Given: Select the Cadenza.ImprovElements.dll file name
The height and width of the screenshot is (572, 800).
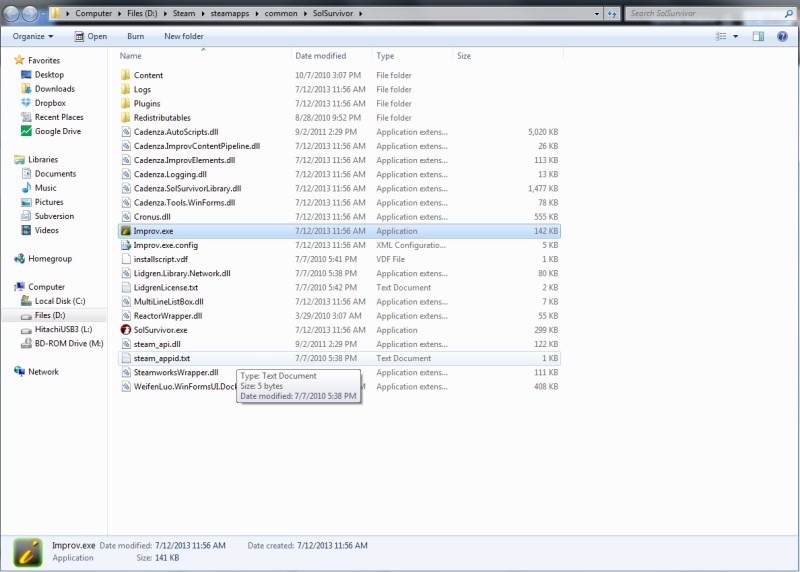Looking at the screenshot, I should [x=185, y=160].
